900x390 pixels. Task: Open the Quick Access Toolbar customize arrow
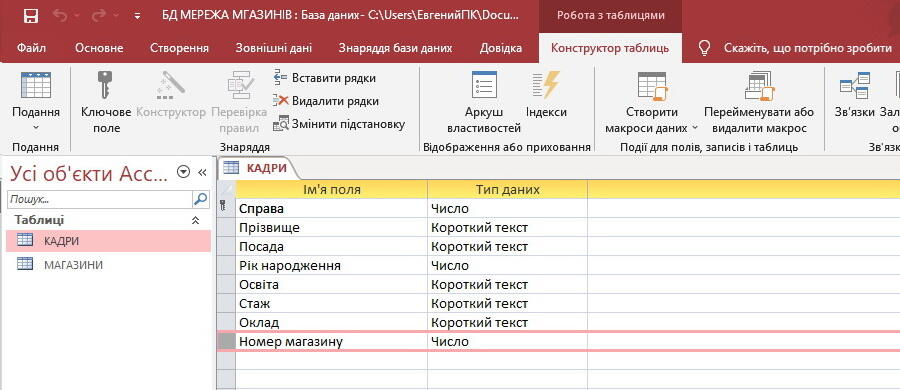(x=137, y=17)
